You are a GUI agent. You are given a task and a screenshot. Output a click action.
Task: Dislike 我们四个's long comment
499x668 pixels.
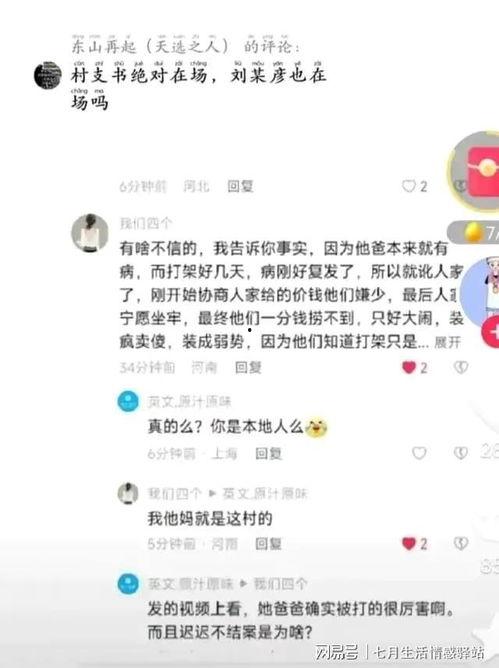coord(461,367)
